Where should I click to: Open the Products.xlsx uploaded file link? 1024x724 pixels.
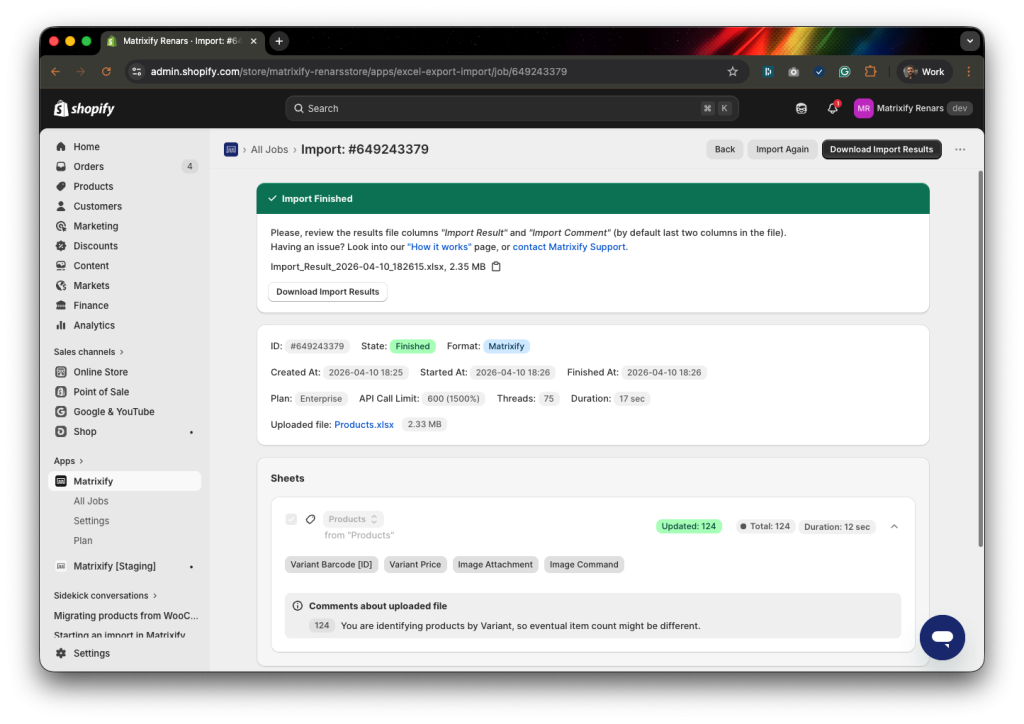pos(364,423)
